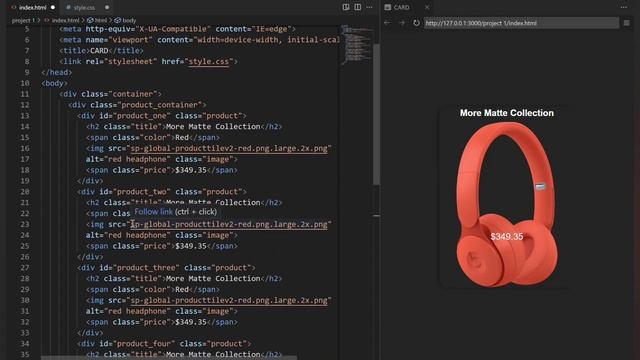This screenshot has width=640, height=360.
Task: Click the unsaved dot on style.css tab
Action: point(107,7)
